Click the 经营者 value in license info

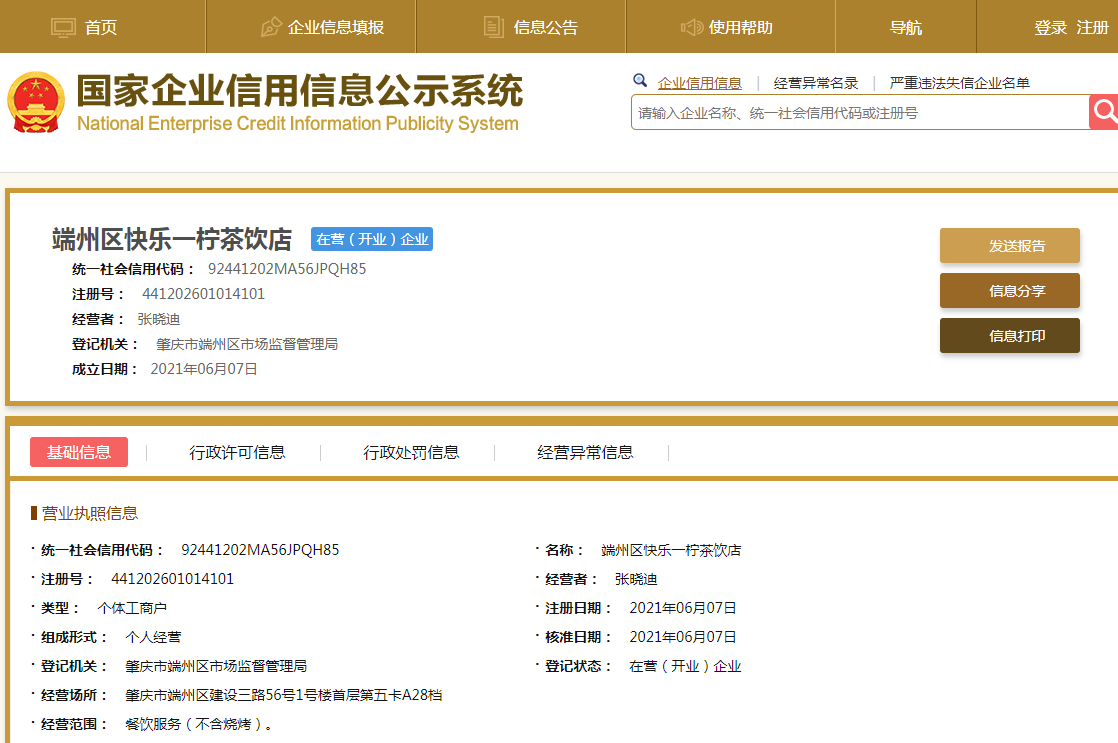tap(636, 580)
